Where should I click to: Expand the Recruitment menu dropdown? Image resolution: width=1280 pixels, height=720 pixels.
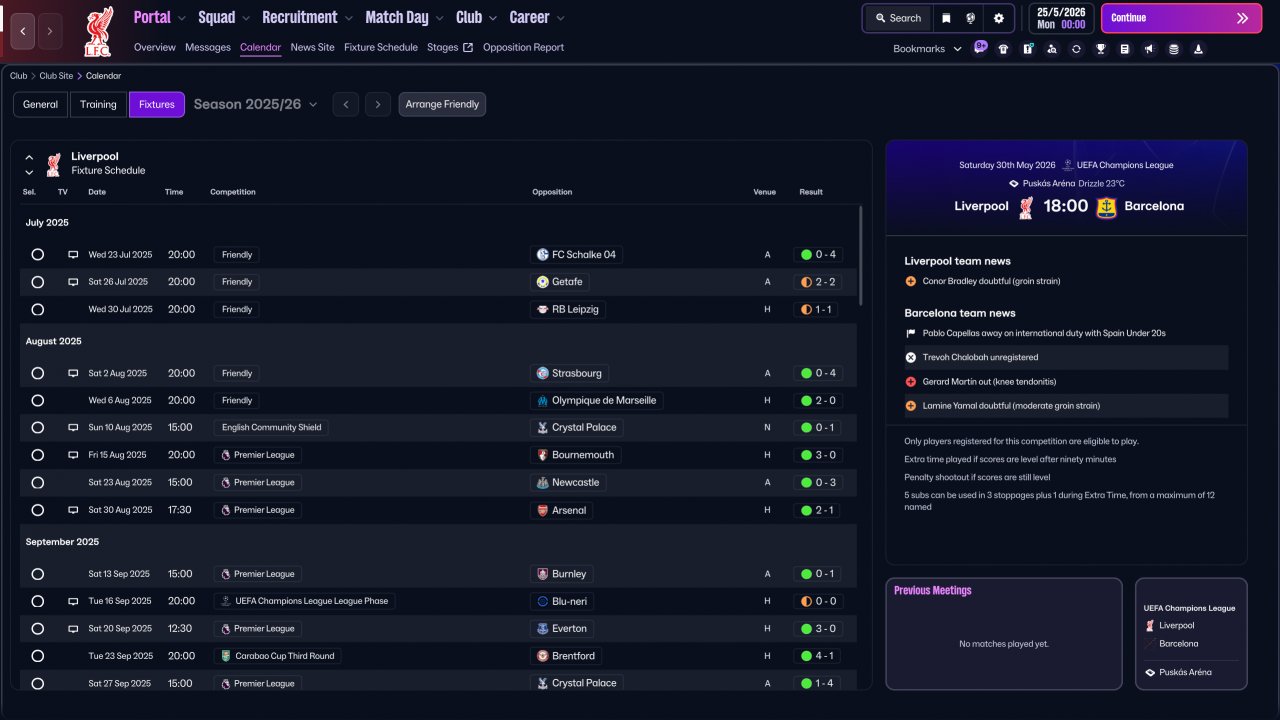click(348, 18)
